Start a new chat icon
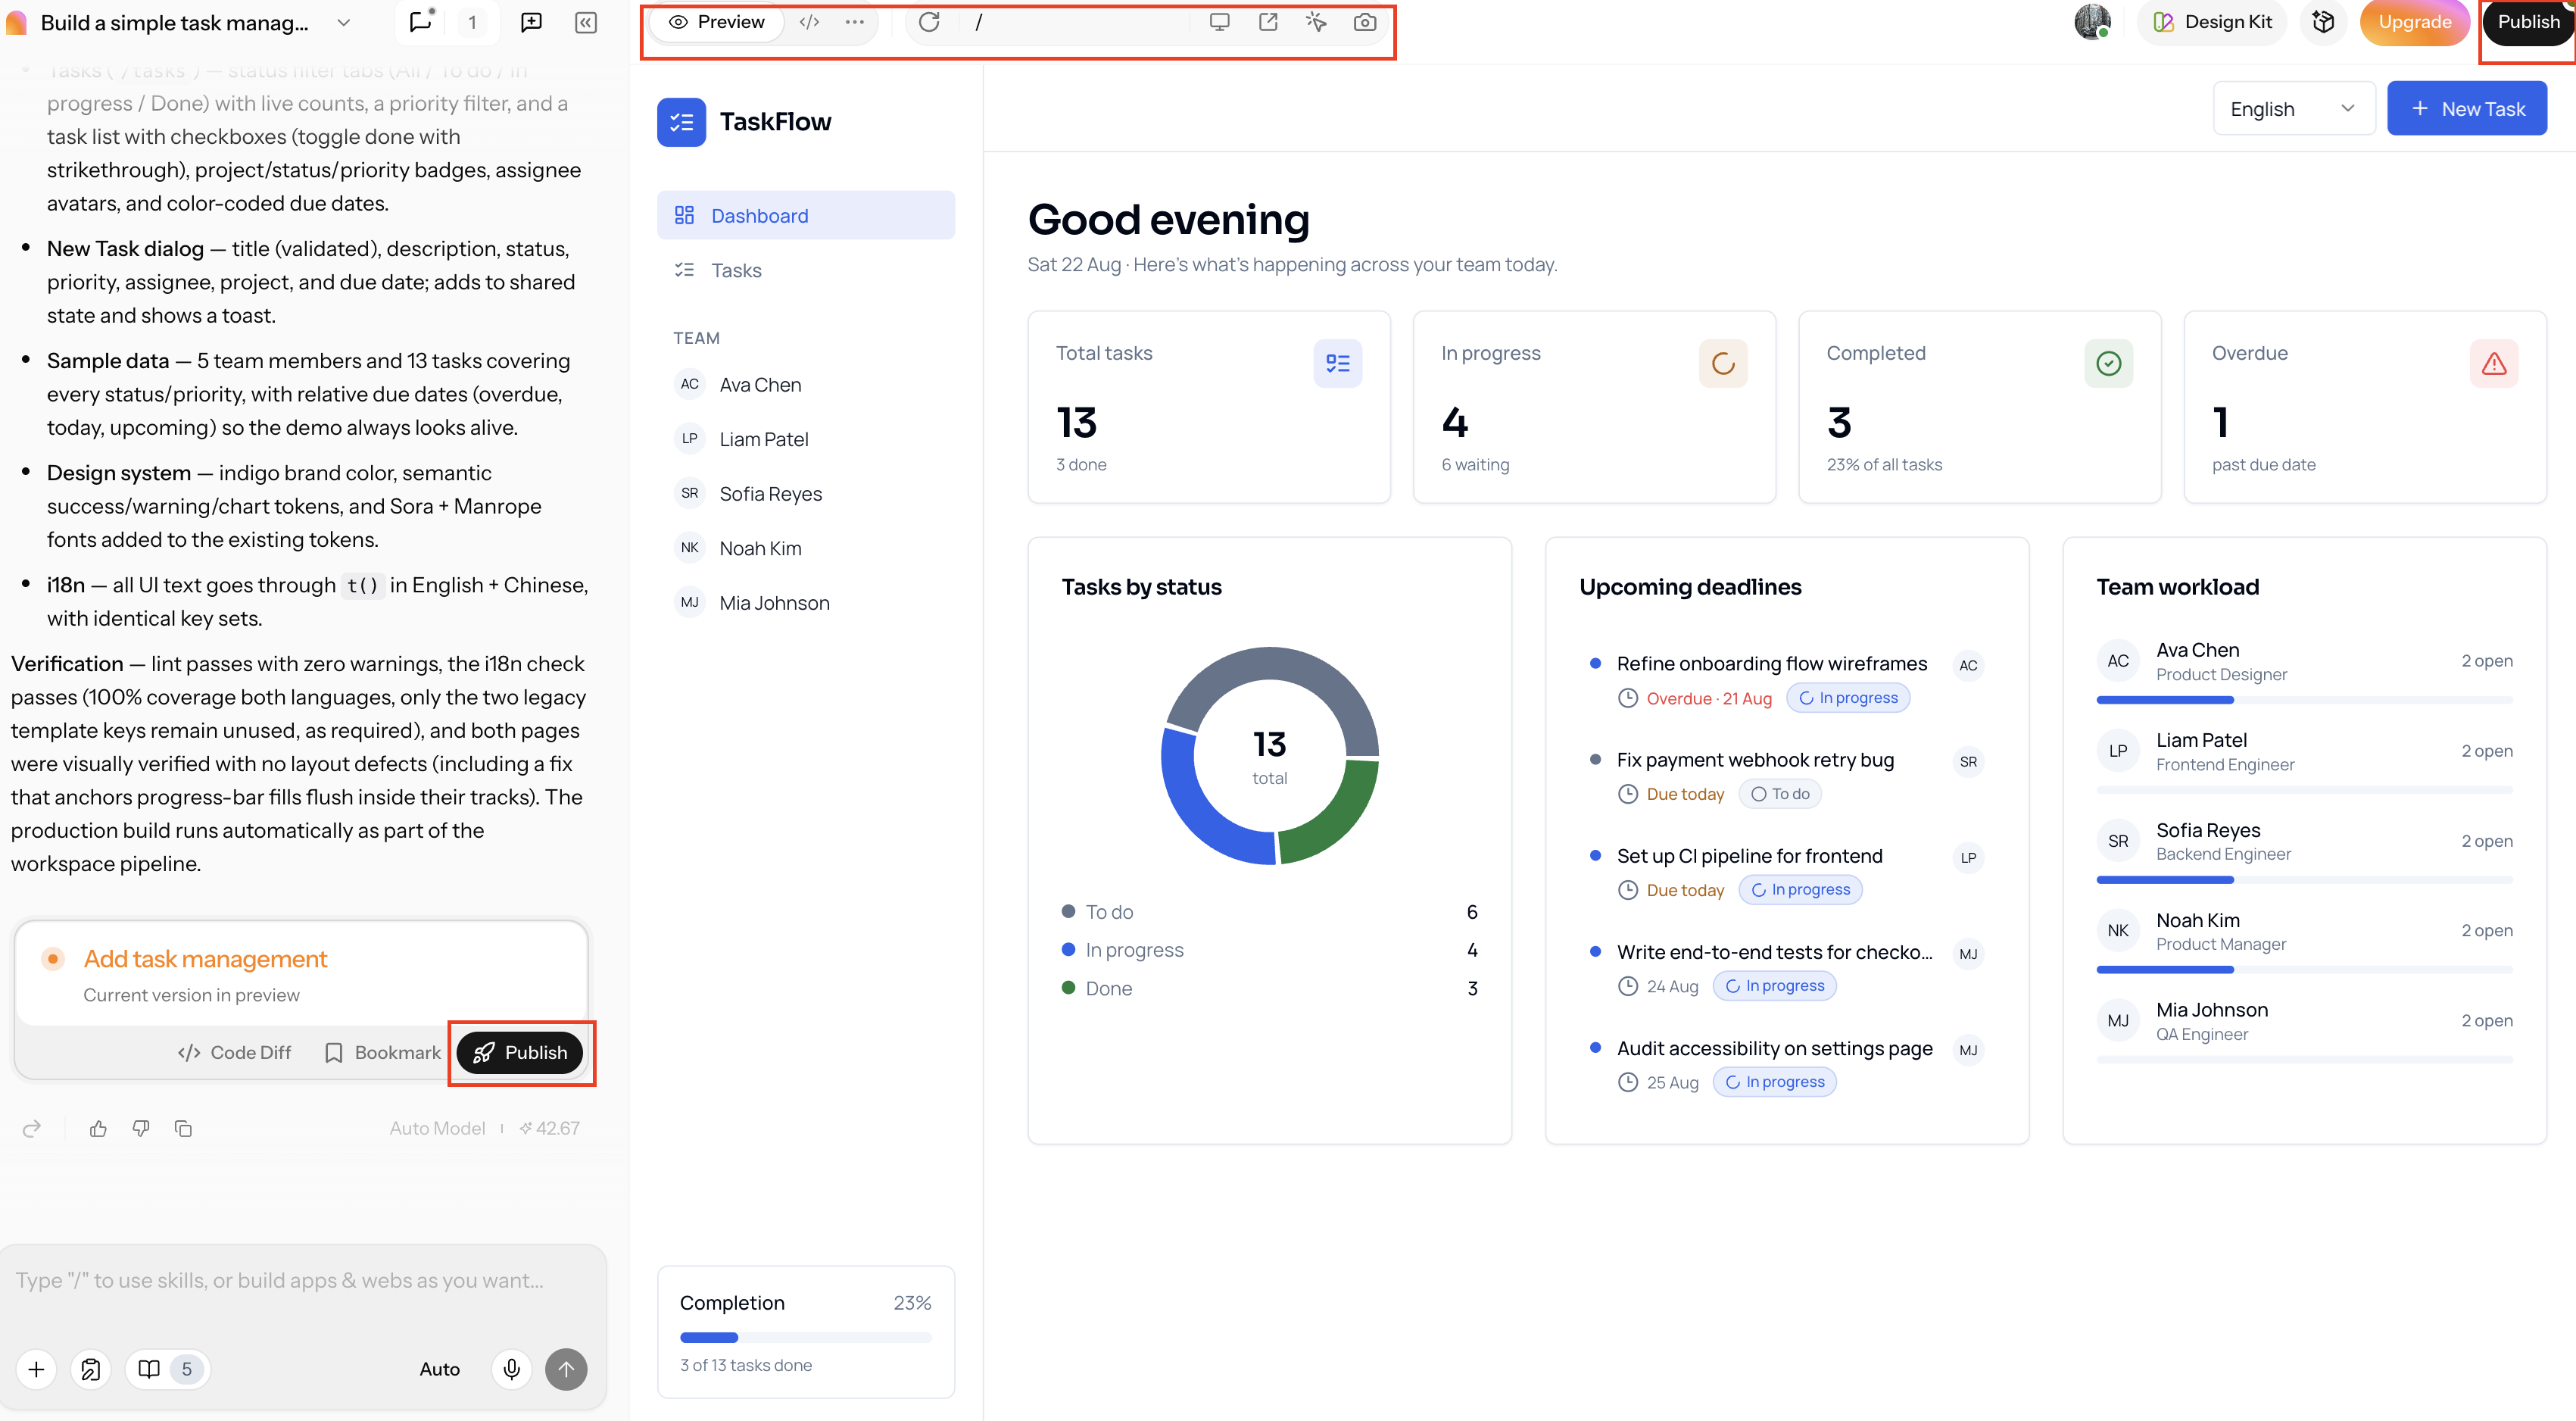 (x=531, y=22)
